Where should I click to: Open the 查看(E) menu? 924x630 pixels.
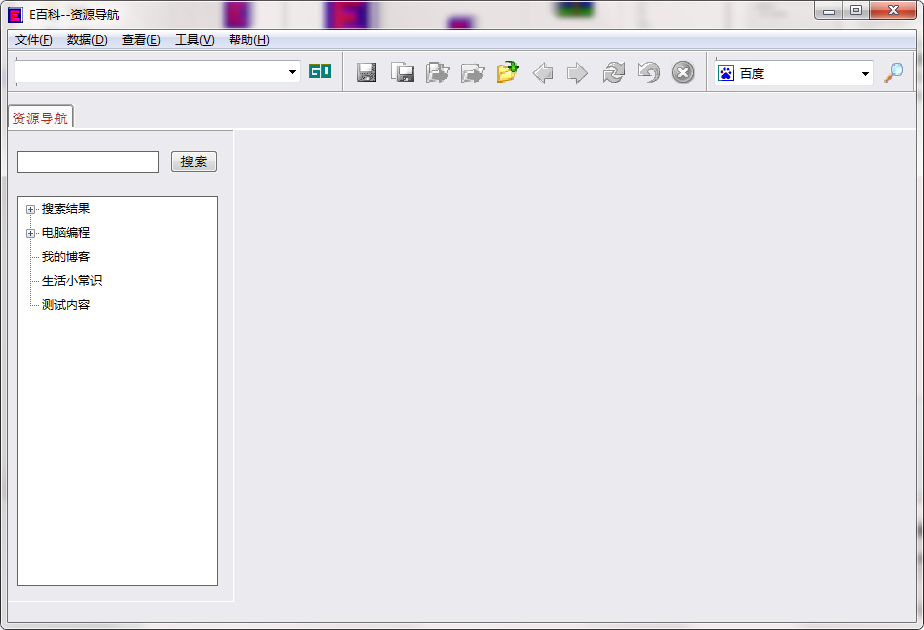[141, 39]
